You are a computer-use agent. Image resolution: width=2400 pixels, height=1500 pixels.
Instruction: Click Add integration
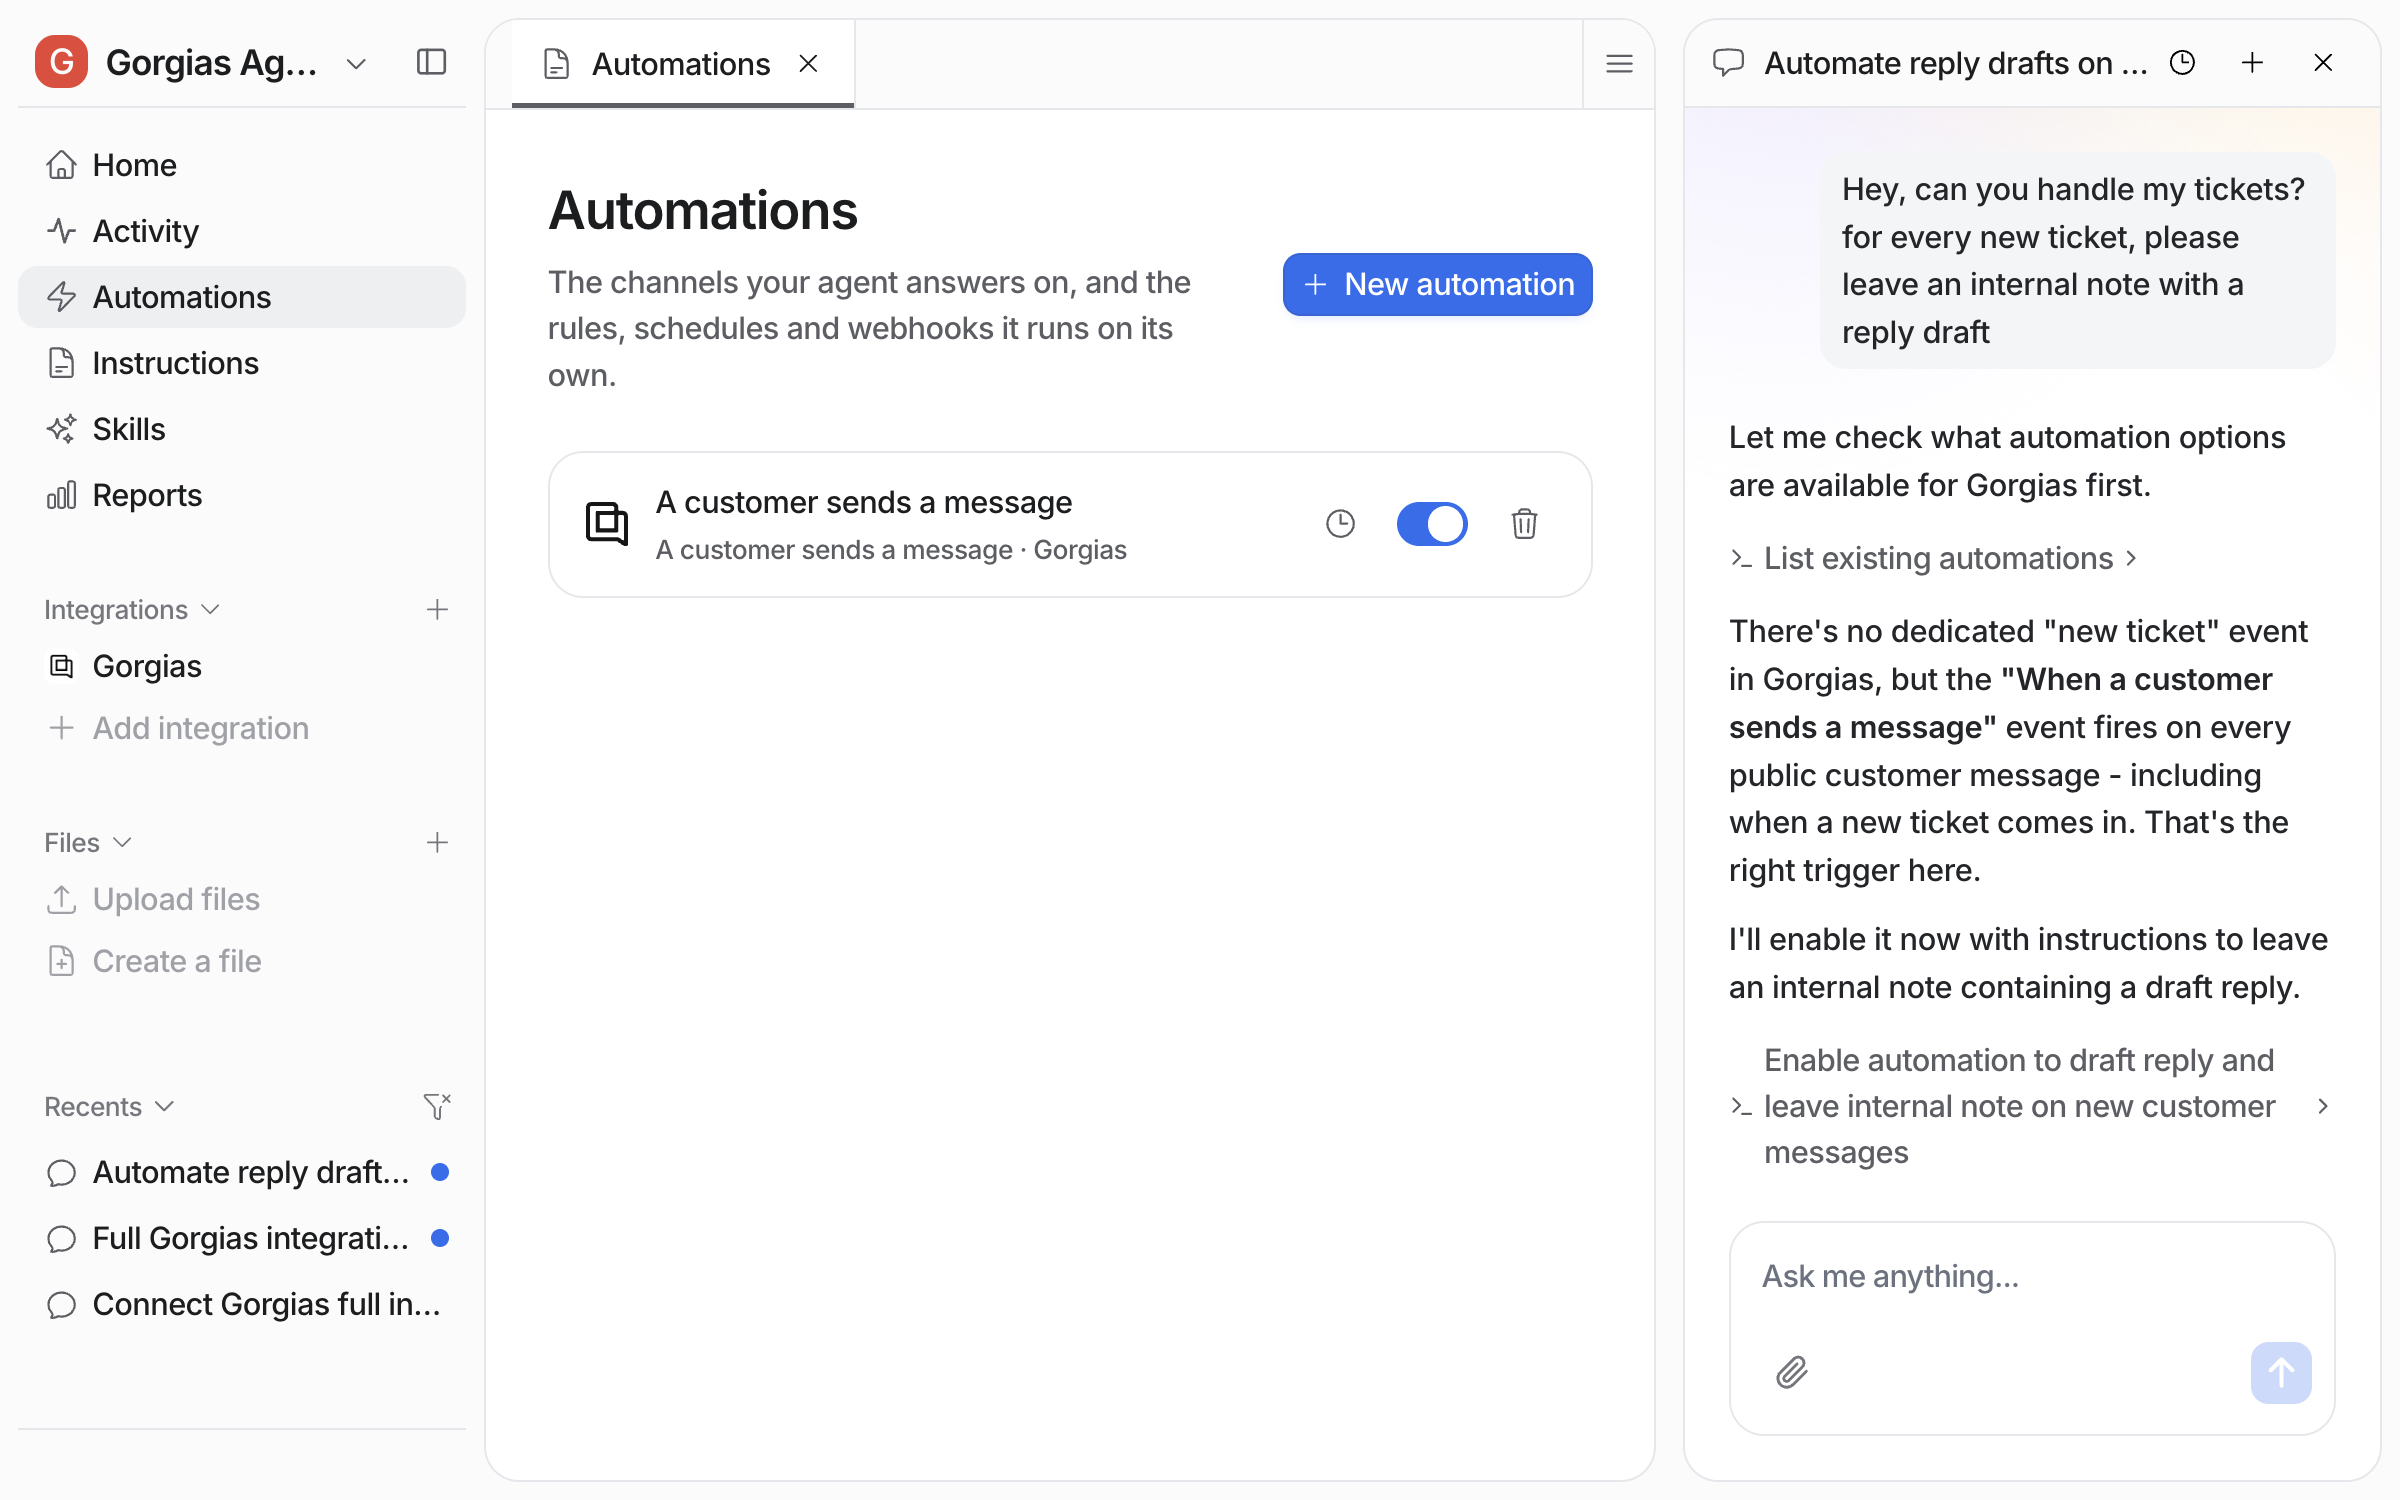[x=242, y=728]
